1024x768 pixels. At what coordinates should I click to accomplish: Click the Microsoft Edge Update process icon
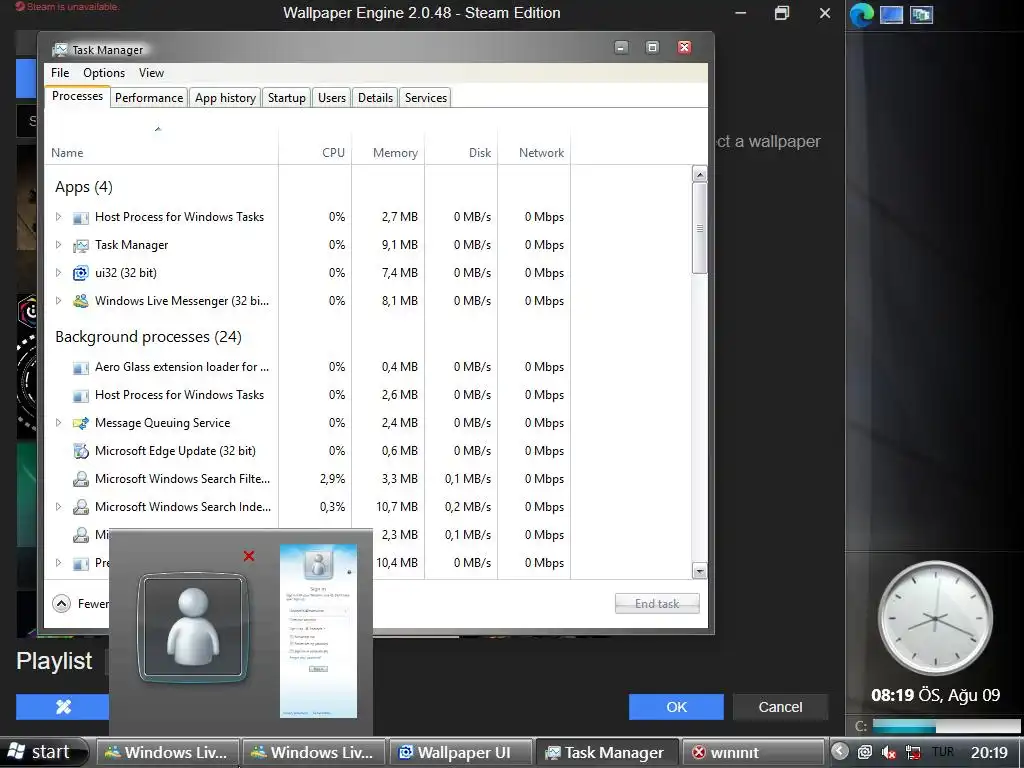tap(80, 451)
